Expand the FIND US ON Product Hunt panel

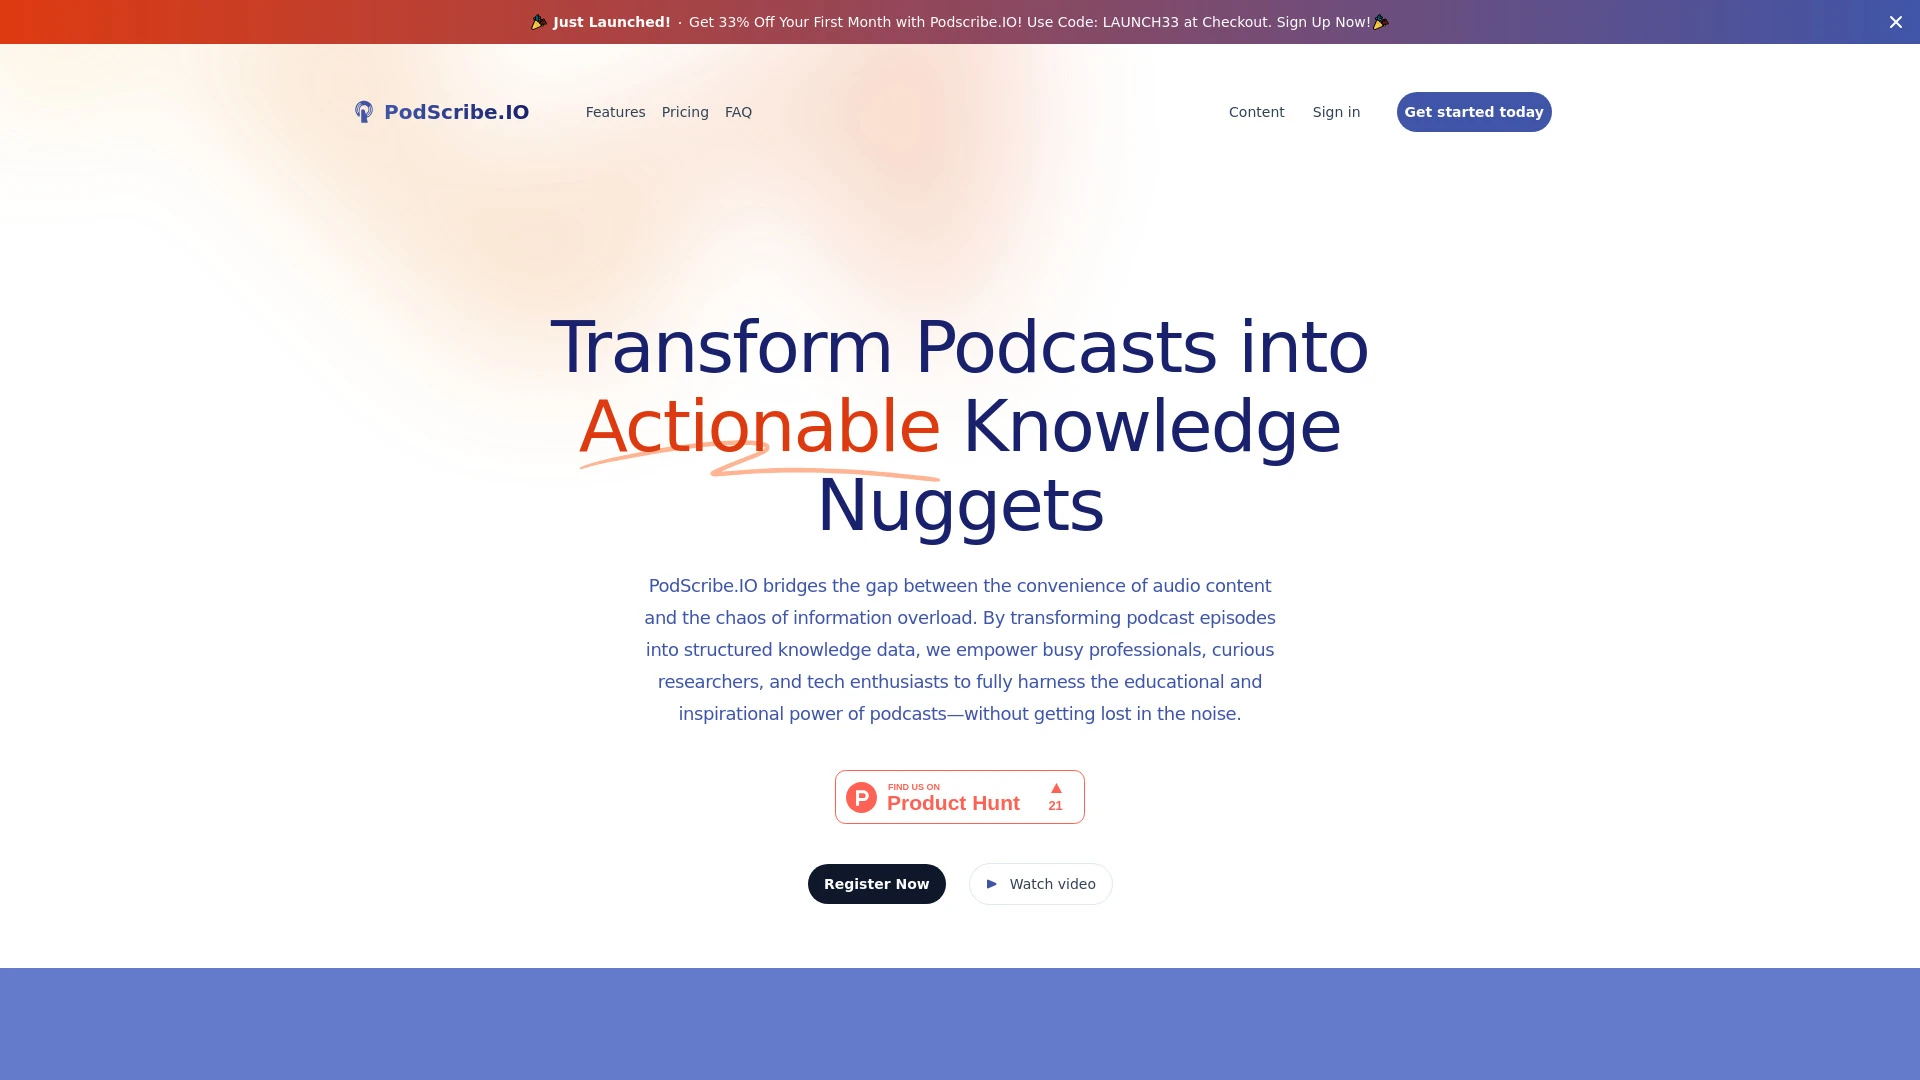tap(959, 796)
